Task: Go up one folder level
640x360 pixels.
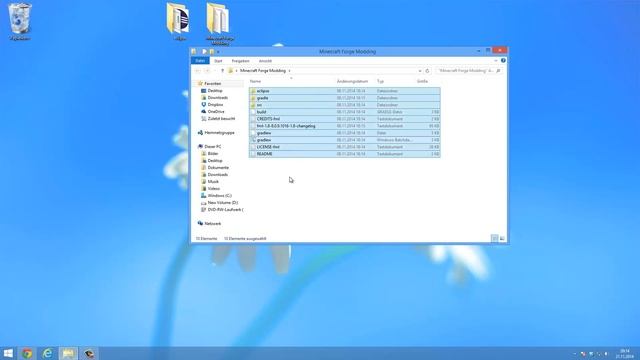Action: coord(222,71)
